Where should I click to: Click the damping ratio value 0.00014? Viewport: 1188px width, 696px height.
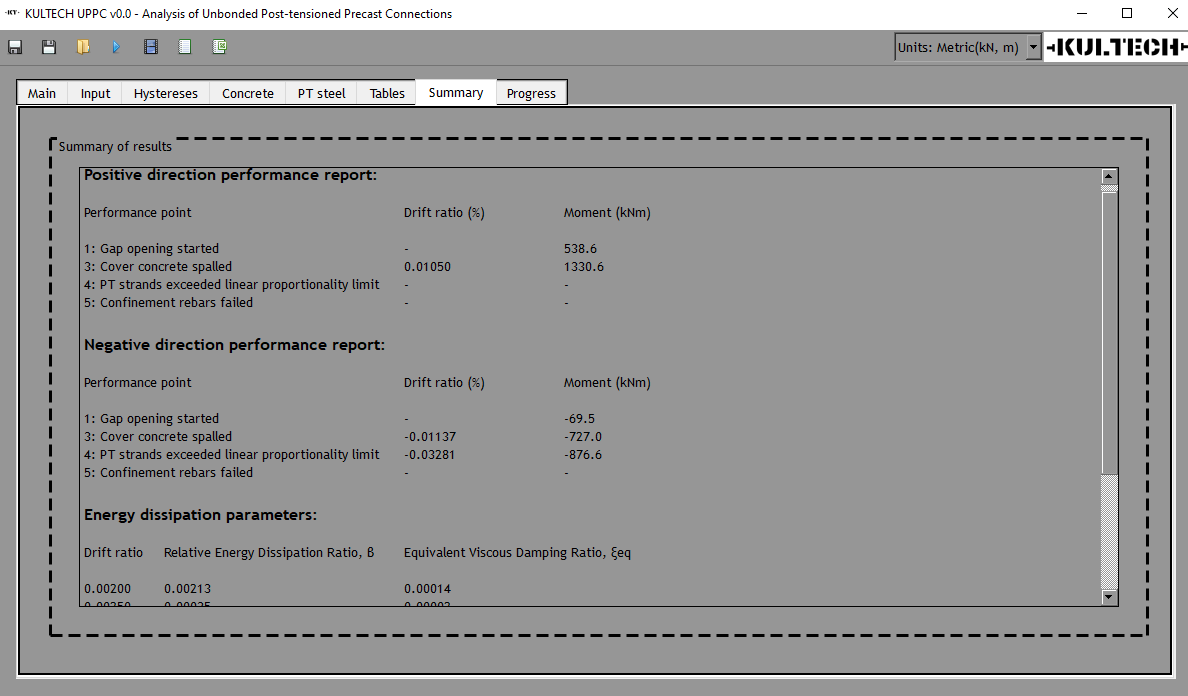pyautogui.click(x=427, y=588)
